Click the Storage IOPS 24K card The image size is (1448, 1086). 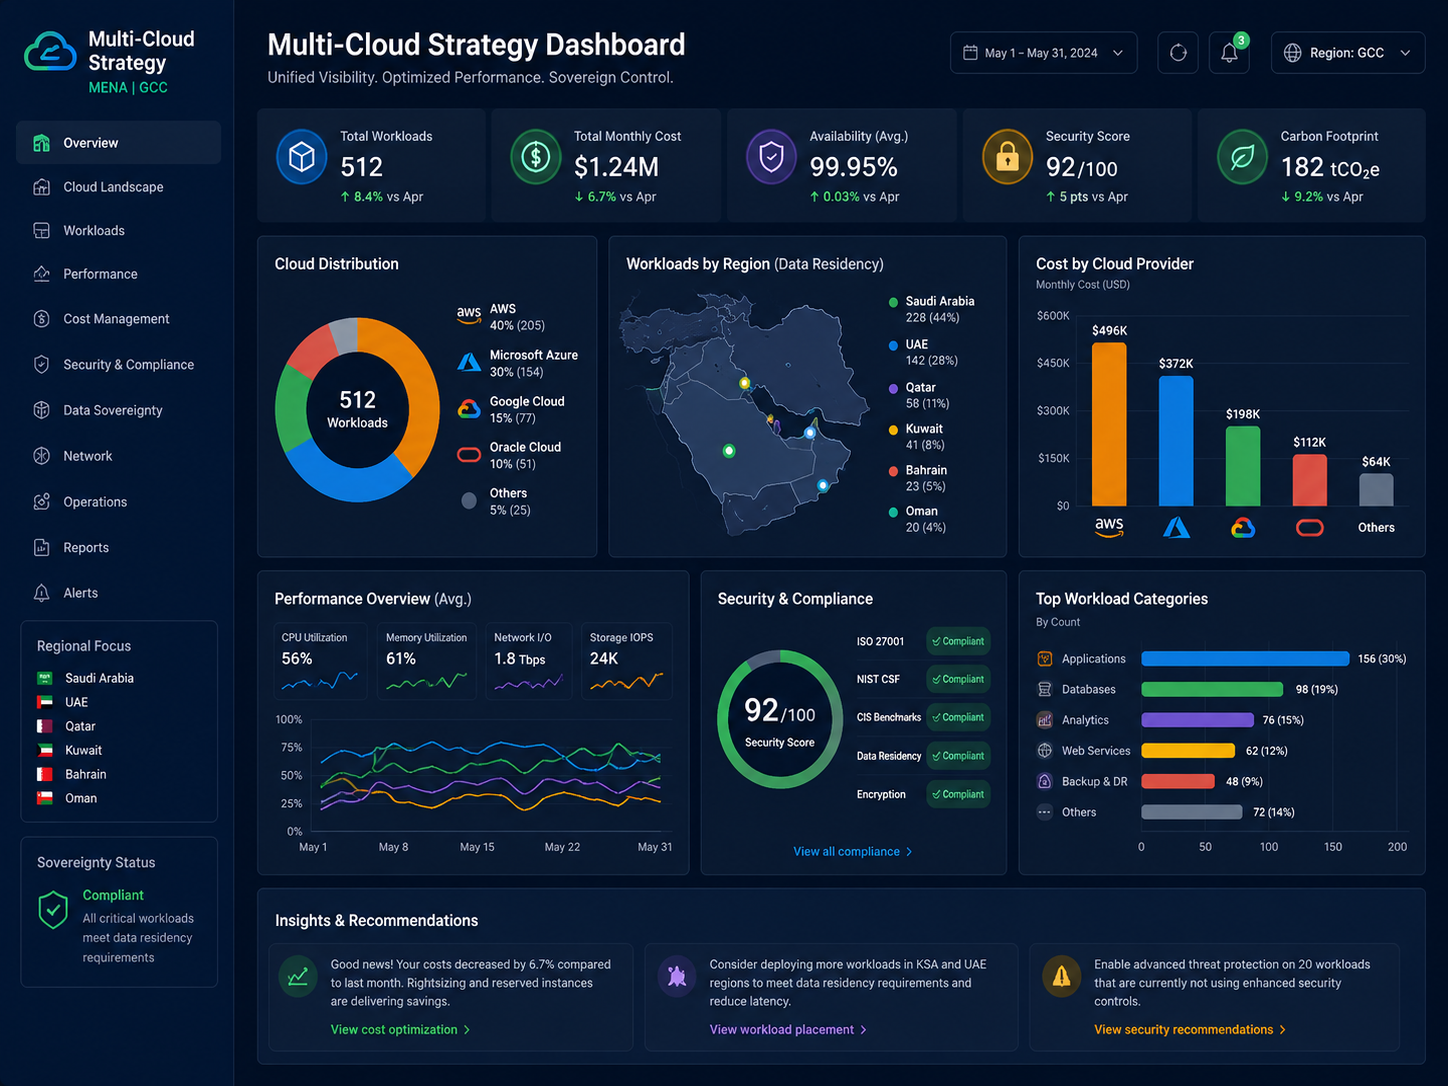click(627, 661)
